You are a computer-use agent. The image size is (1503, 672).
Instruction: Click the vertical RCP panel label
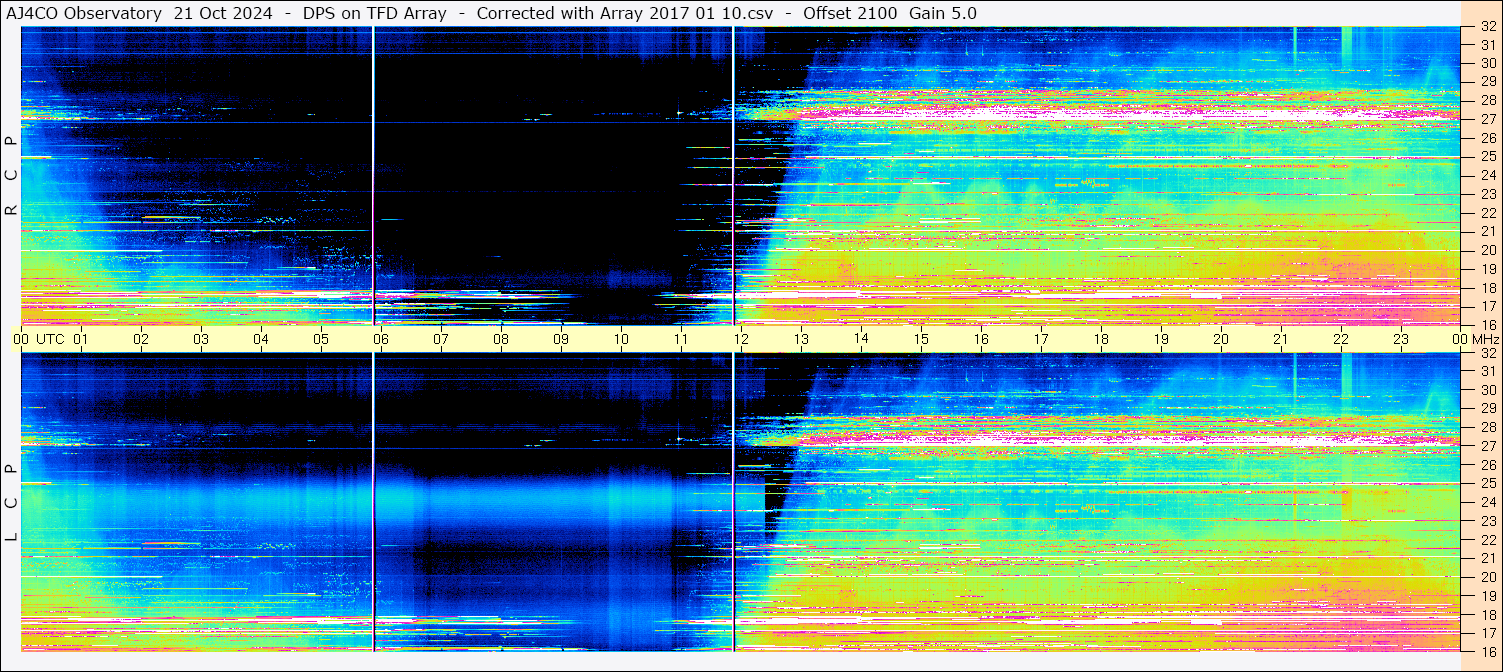pyautogui.click(x=11, y=176)
